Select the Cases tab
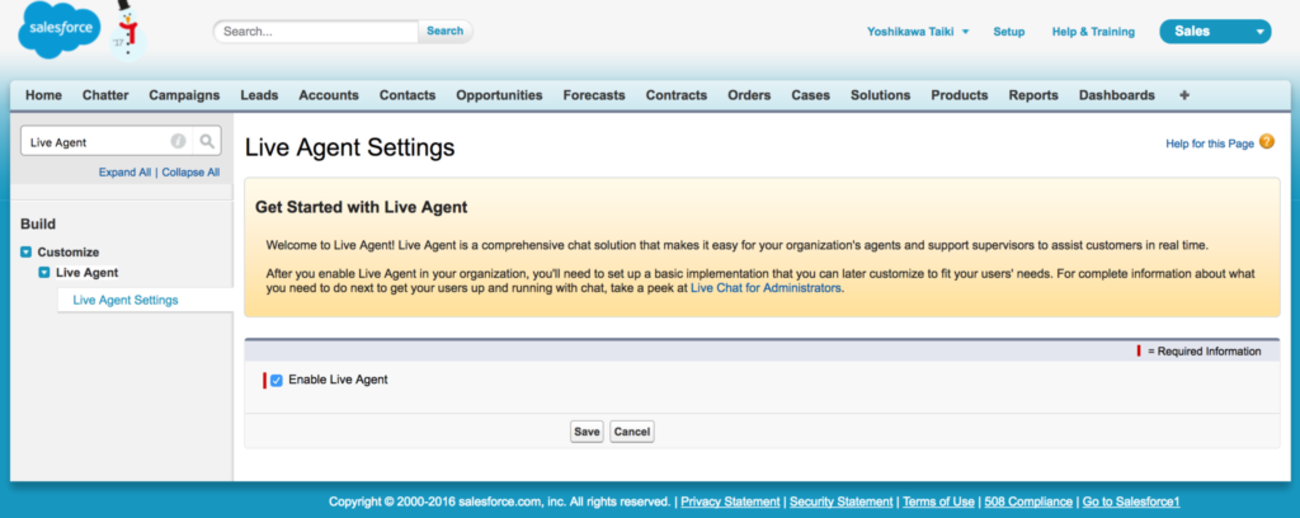The height and width of the screenshot is (518, 1300). [x=810, y=95]
